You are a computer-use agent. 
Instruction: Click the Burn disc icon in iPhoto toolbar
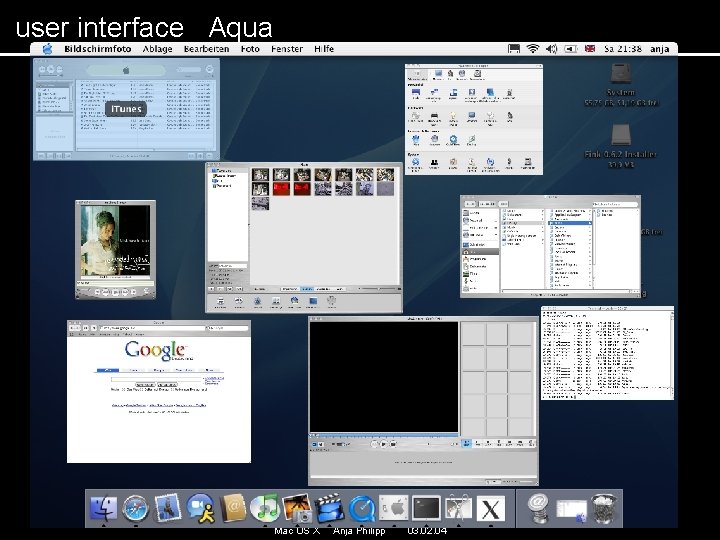(332, 301)
